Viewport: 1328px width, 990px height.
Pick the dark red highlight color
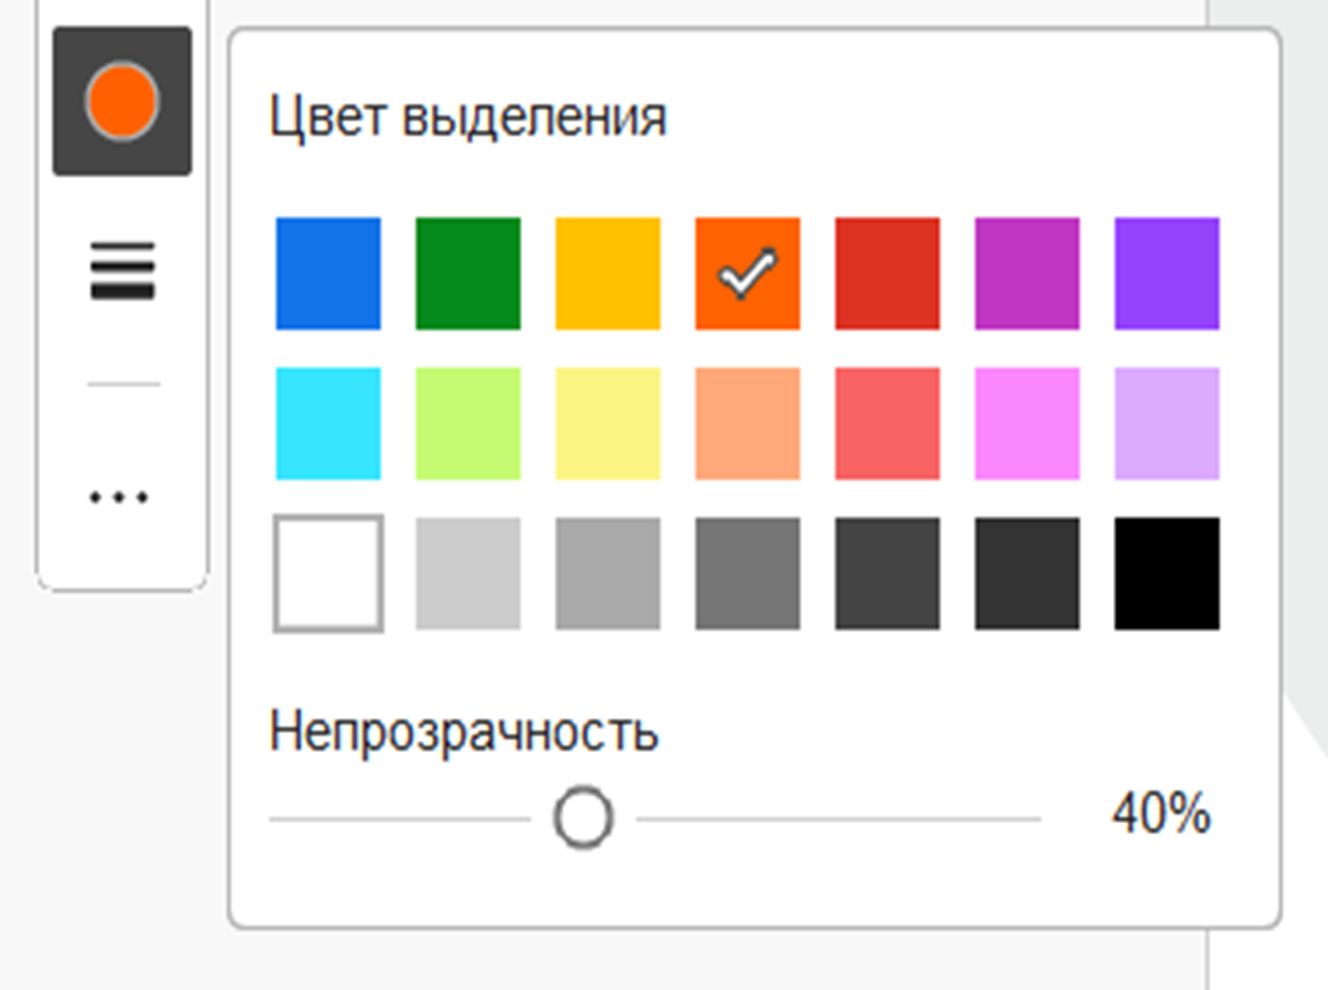[x=887, y=273]
